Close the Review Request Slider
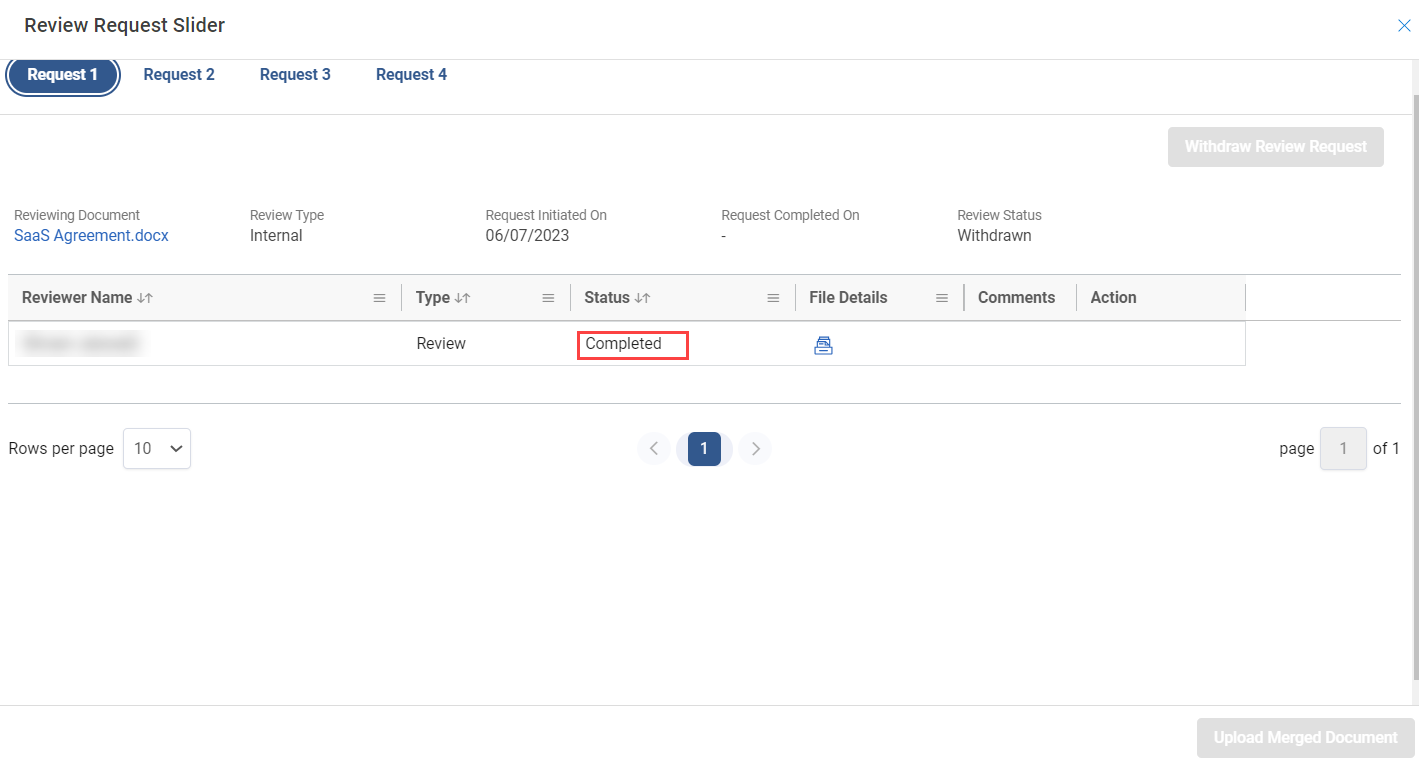This screenshot has height=763, width=1419. [1404, 26]
